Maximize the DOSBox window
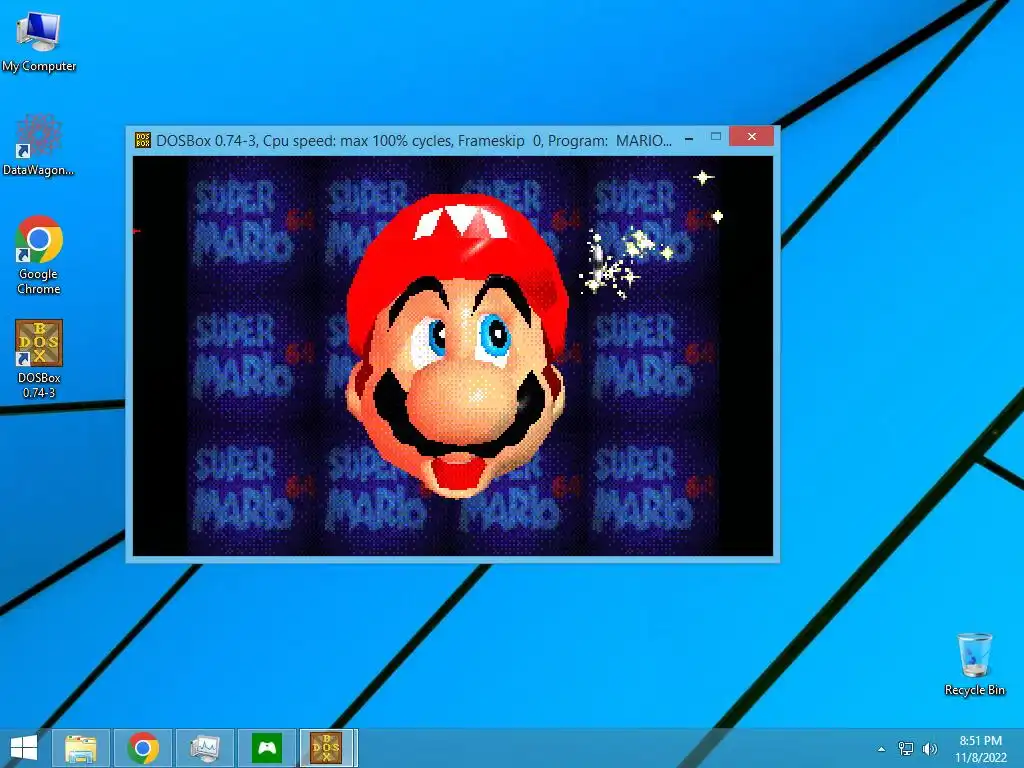This screenshot has width=1024, height=768. [x=716, y=136]
